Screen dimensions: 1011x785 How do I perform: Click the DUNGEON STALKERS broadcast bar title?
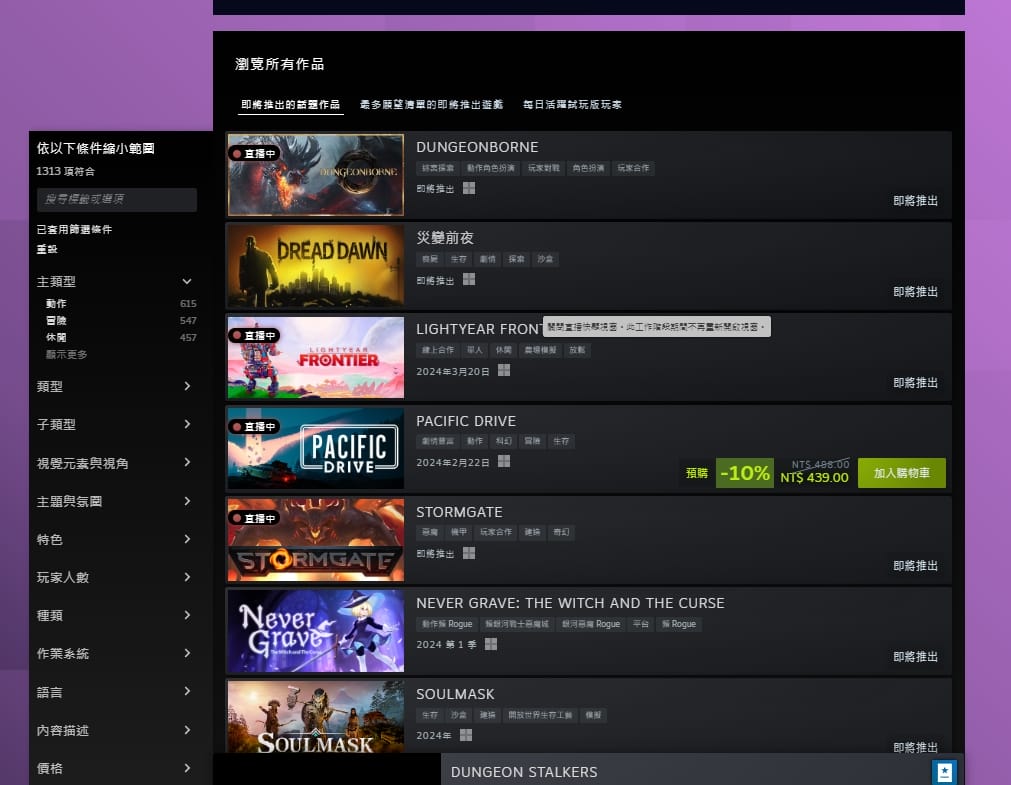pyautogui.click(x=524, y=772)
